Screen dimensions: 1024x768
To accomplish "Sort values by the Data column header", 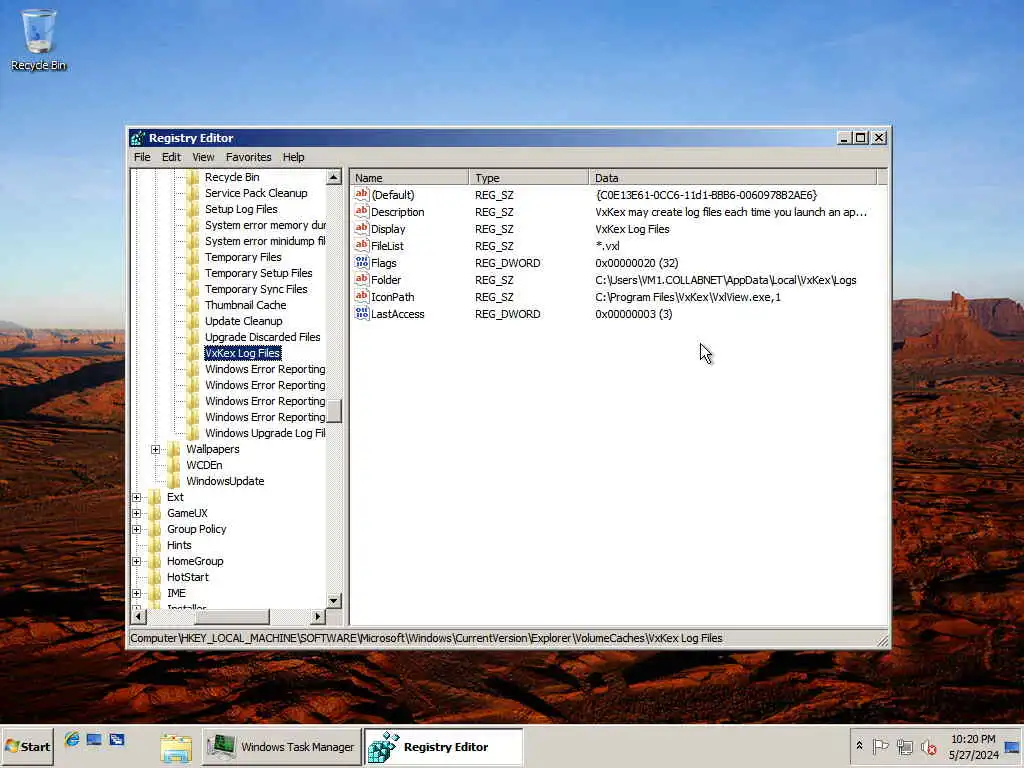I will tap(733, 178).
